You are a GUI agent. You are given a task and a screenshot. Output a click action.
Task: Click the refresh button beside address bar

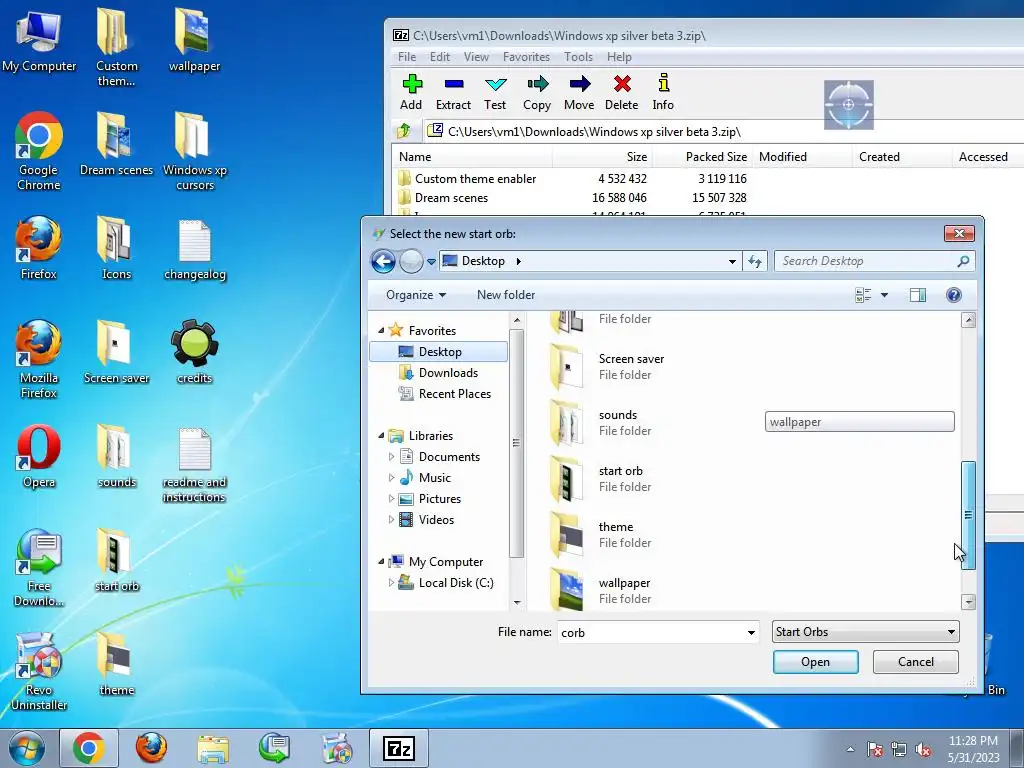click(755, 261)
